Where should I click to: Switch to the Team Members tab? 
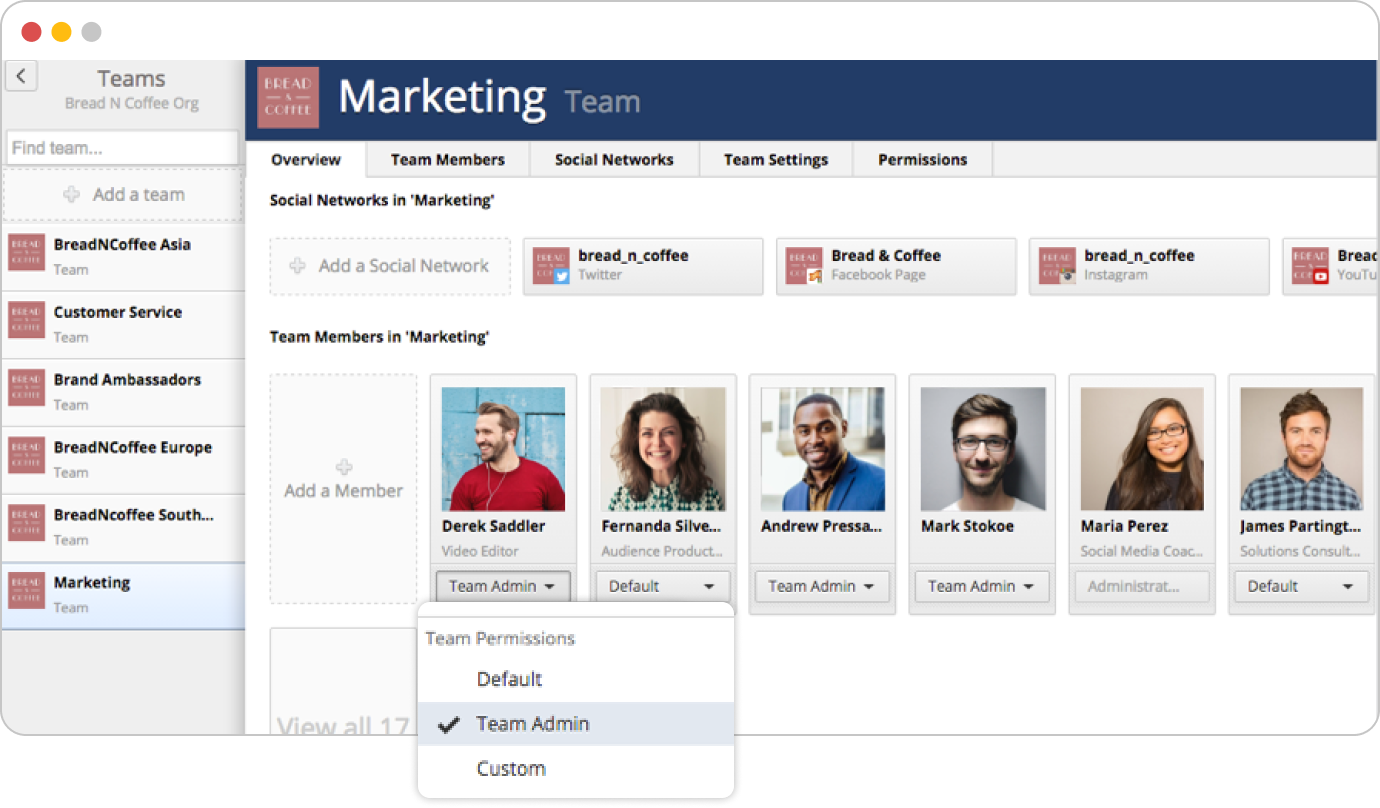[x=447, y=160]
